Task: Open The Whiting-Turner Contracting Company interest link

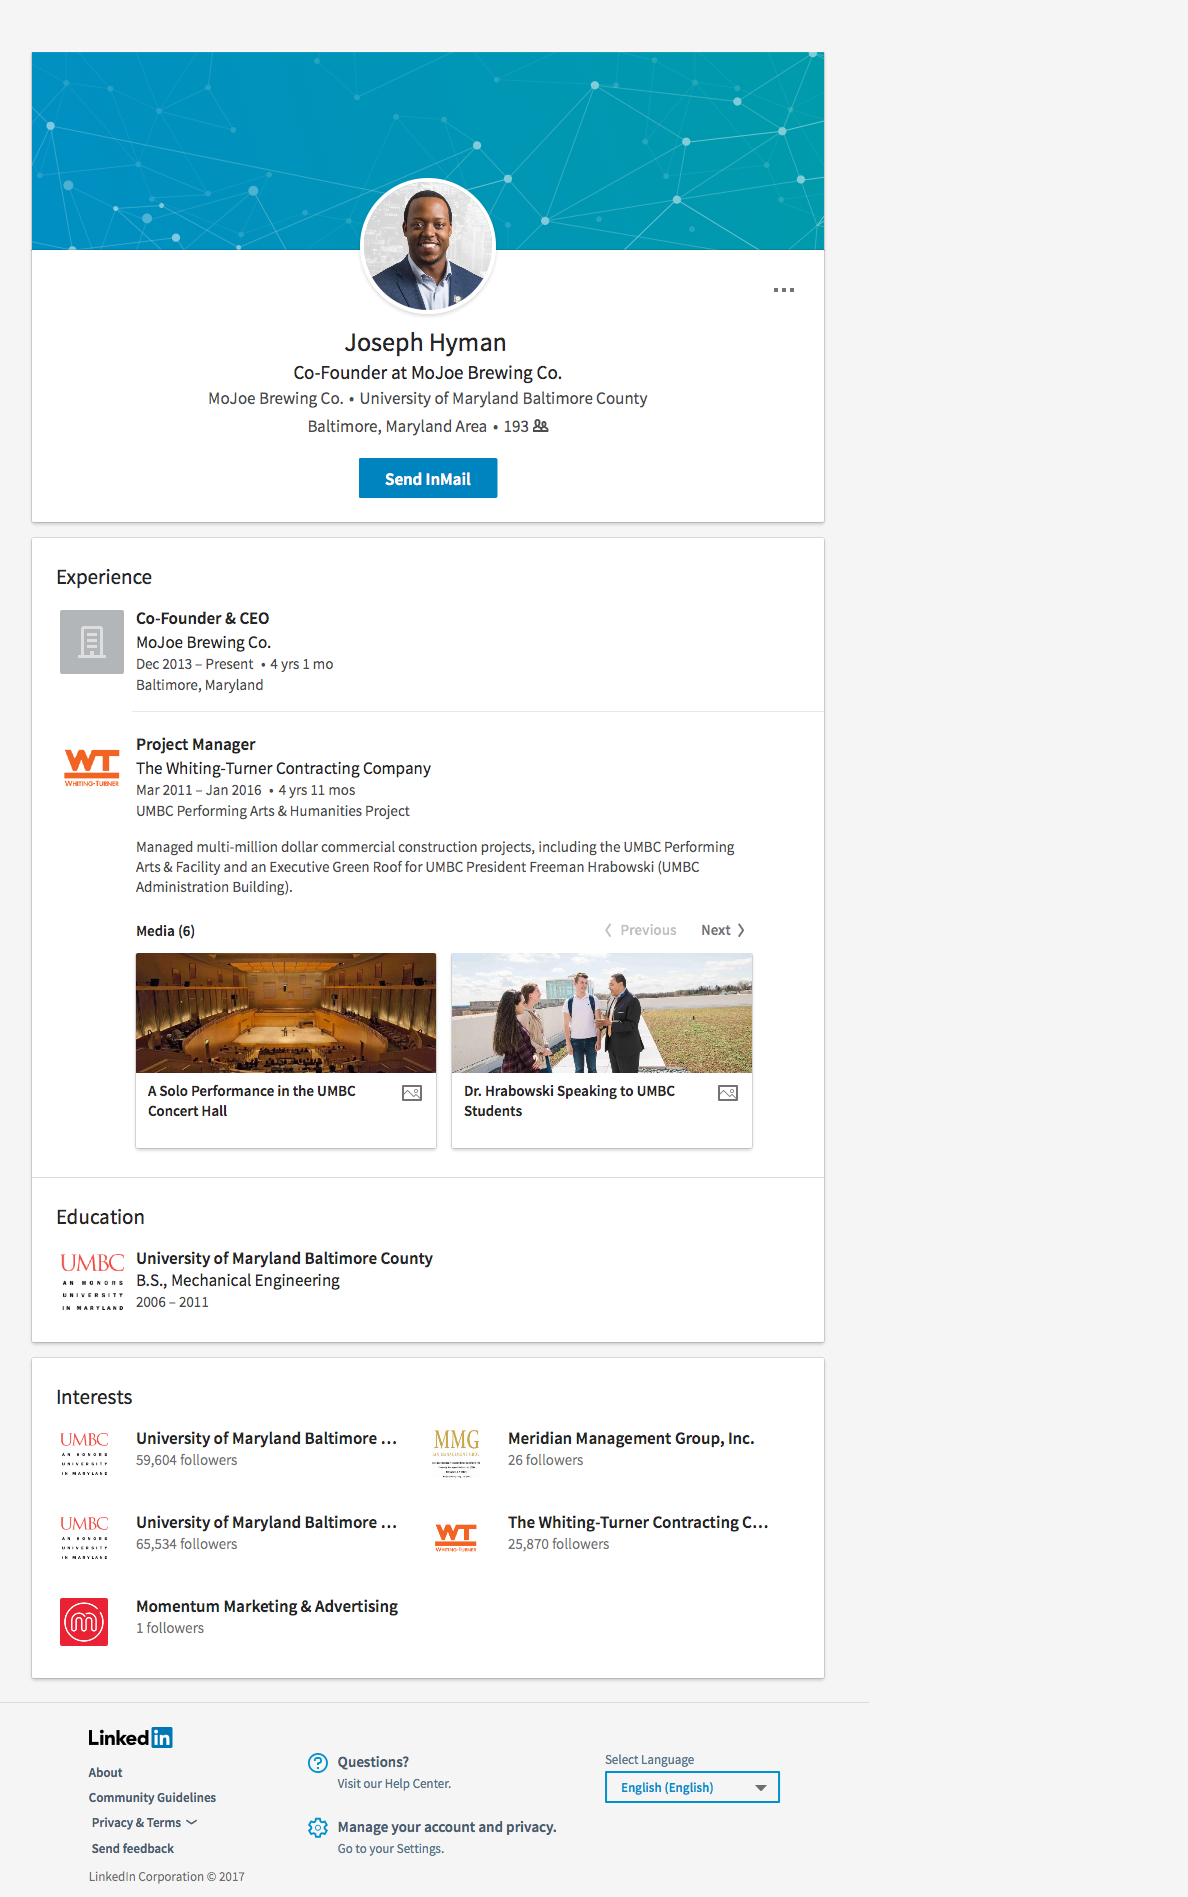Action: pos(638,1522)
